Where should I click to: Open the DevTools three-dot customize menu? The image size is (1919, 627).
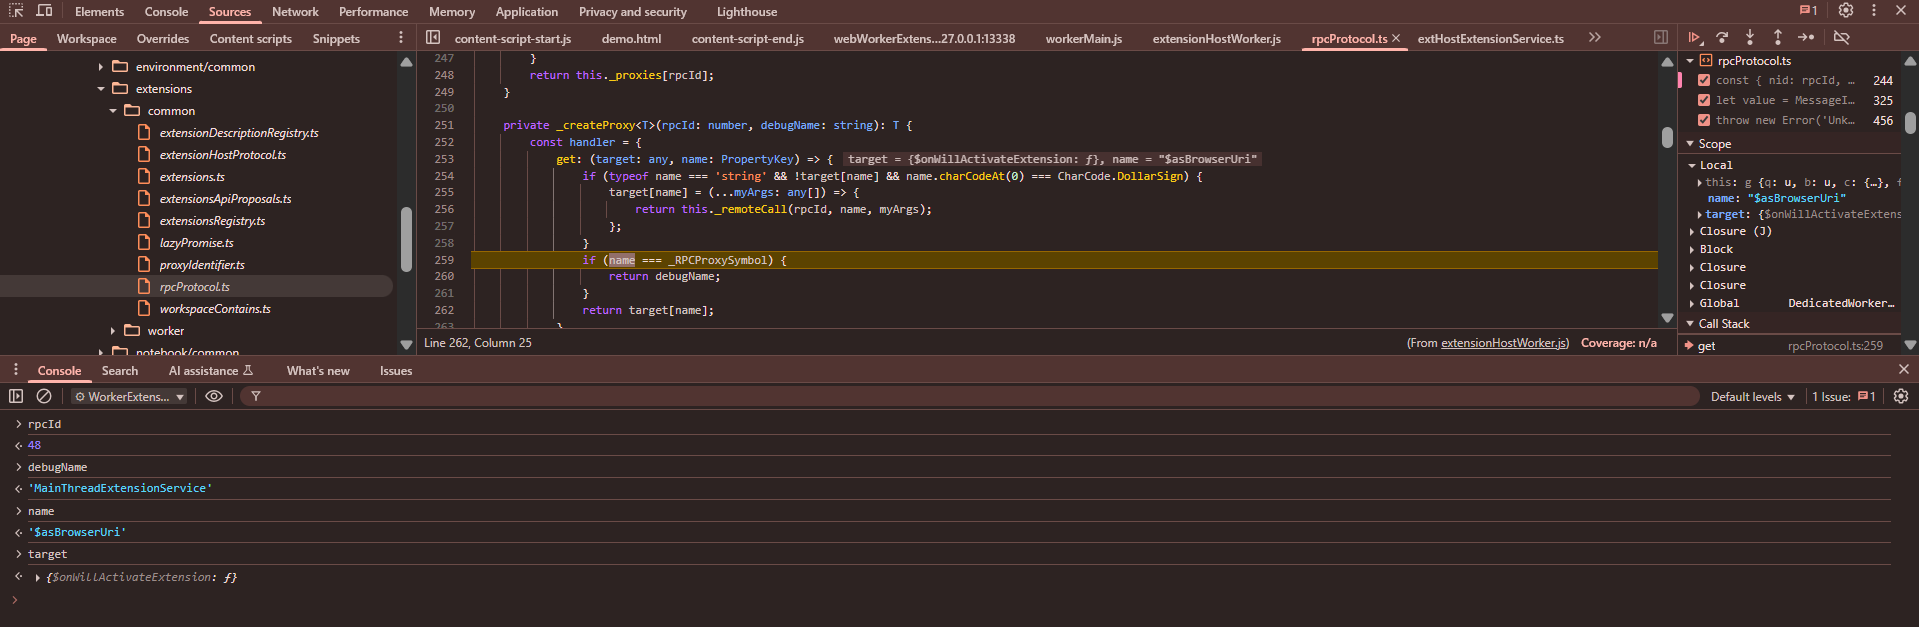[x=1873, y=11]
